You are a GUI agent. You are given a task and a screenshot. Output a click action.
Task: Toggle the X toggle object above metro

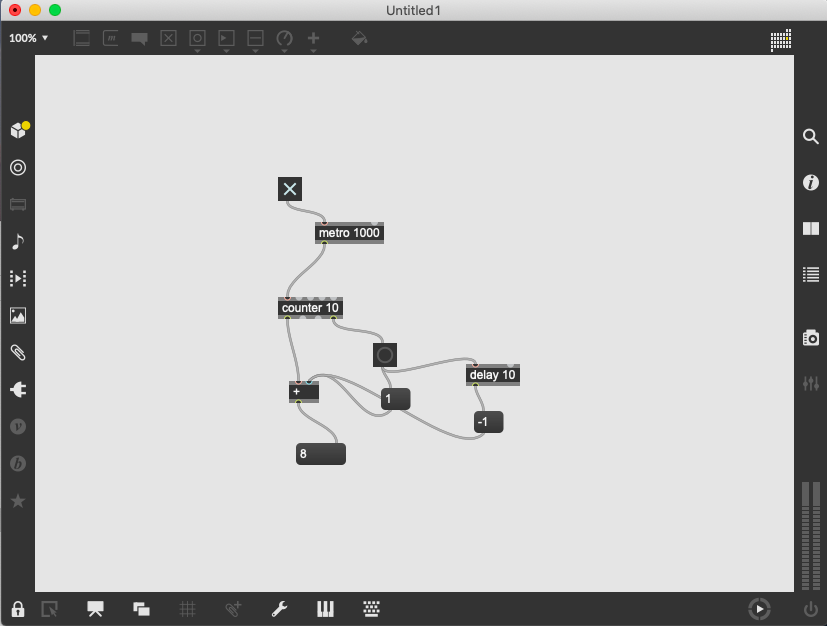coord(290,189)
